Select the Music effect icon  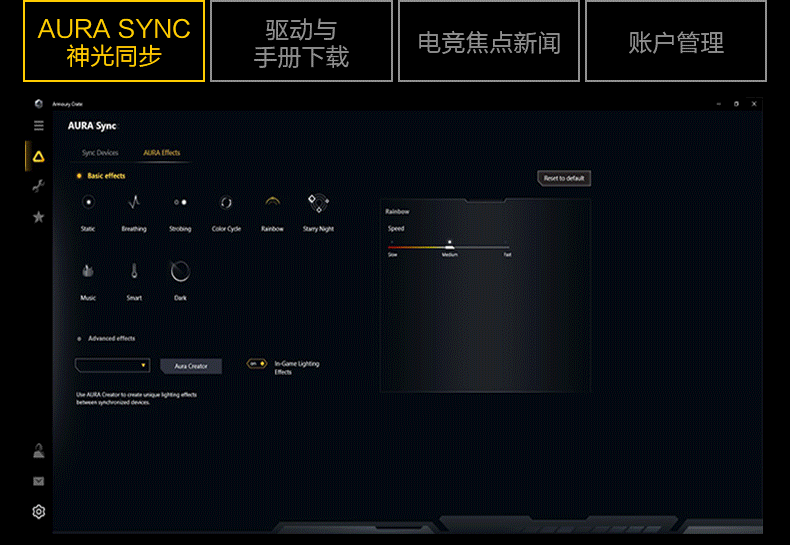88,271
